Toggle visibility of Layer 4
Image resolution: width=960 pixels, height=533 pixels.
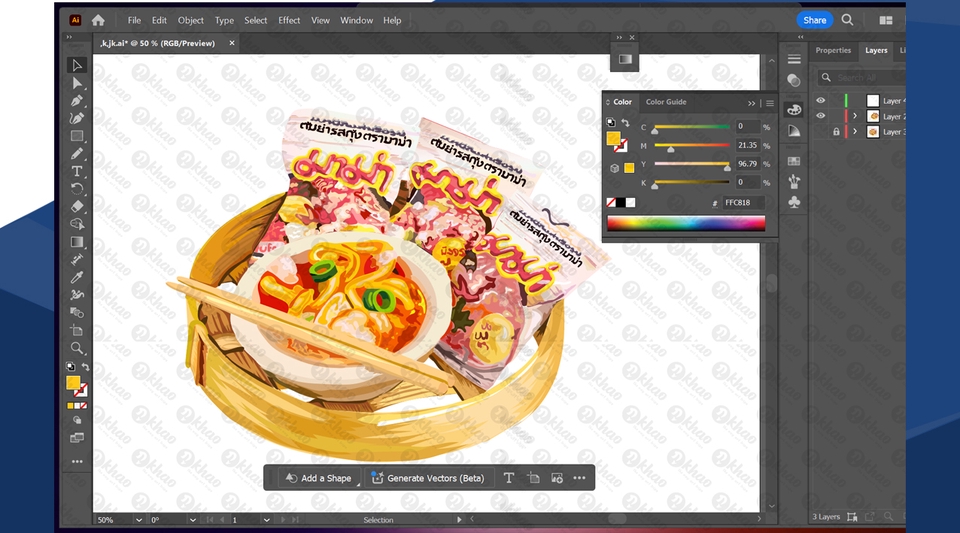[x=820, y=100]
